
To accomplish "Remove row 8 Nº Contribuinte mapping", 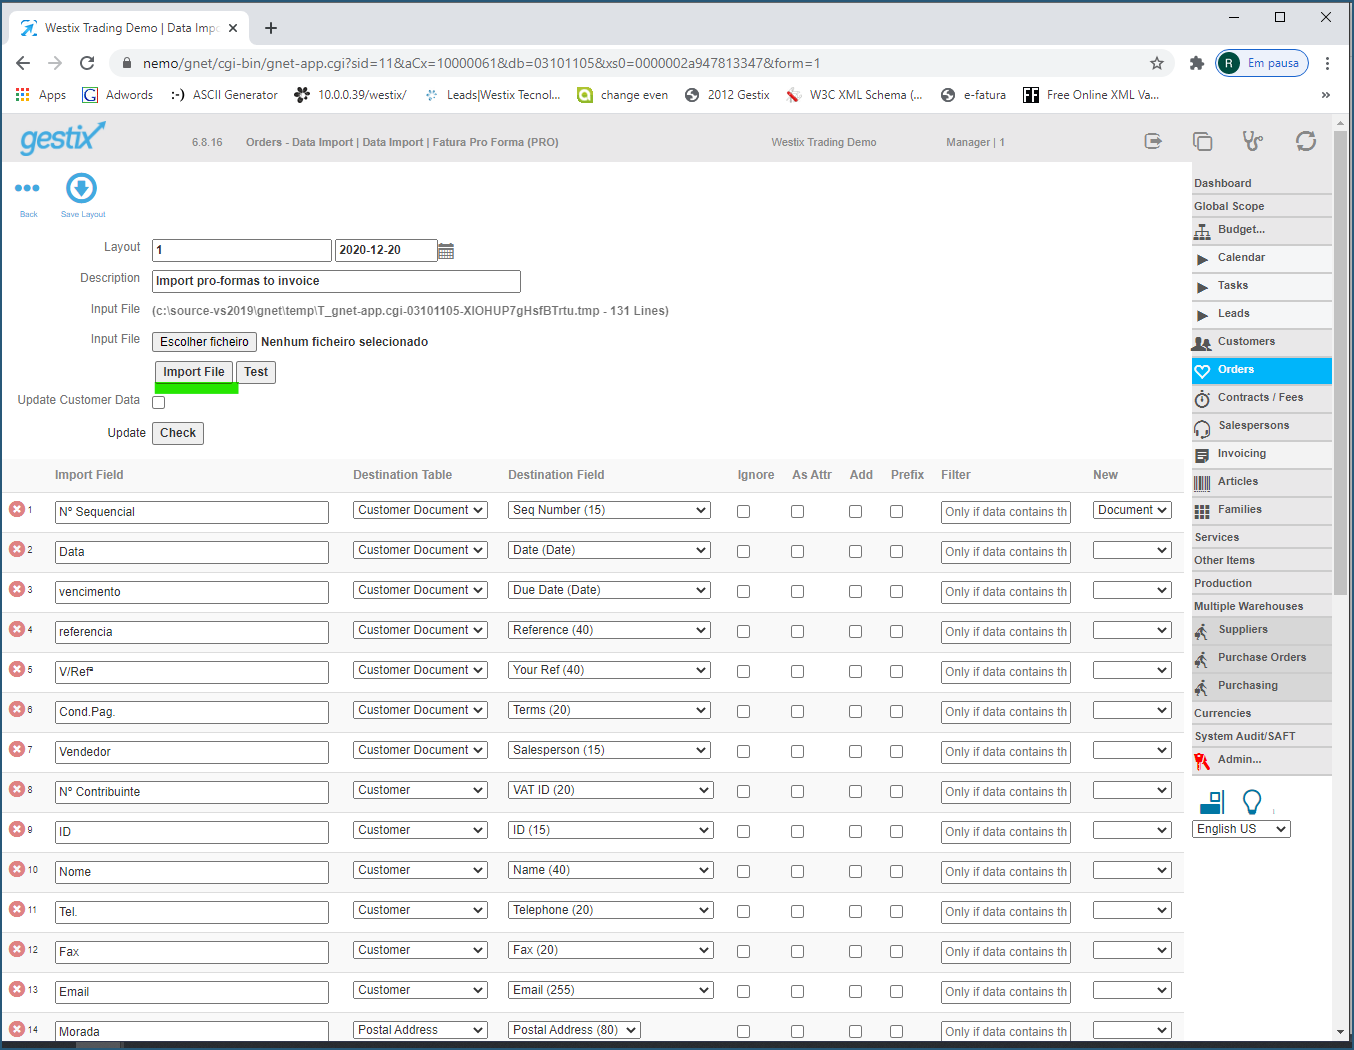I will (x=17, y=789).
